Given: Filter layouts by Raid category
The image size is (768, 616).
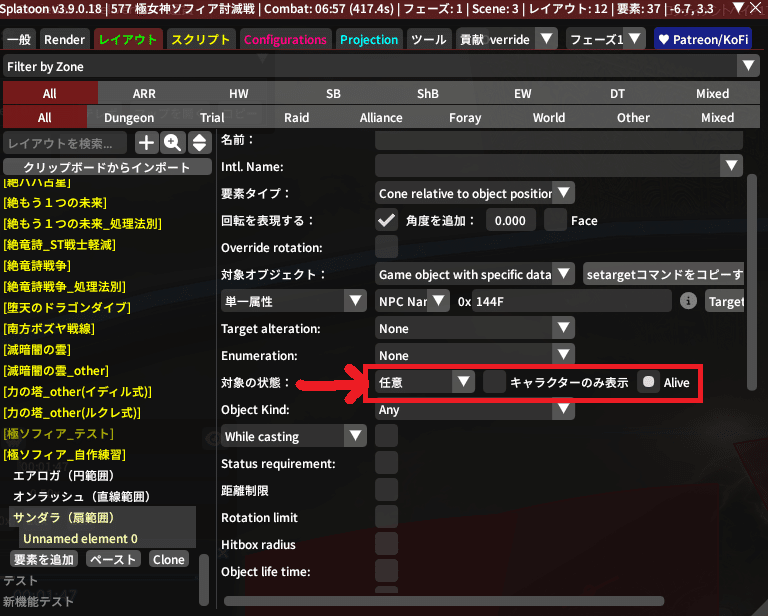Looking at the screenshot, I should 297,117.
